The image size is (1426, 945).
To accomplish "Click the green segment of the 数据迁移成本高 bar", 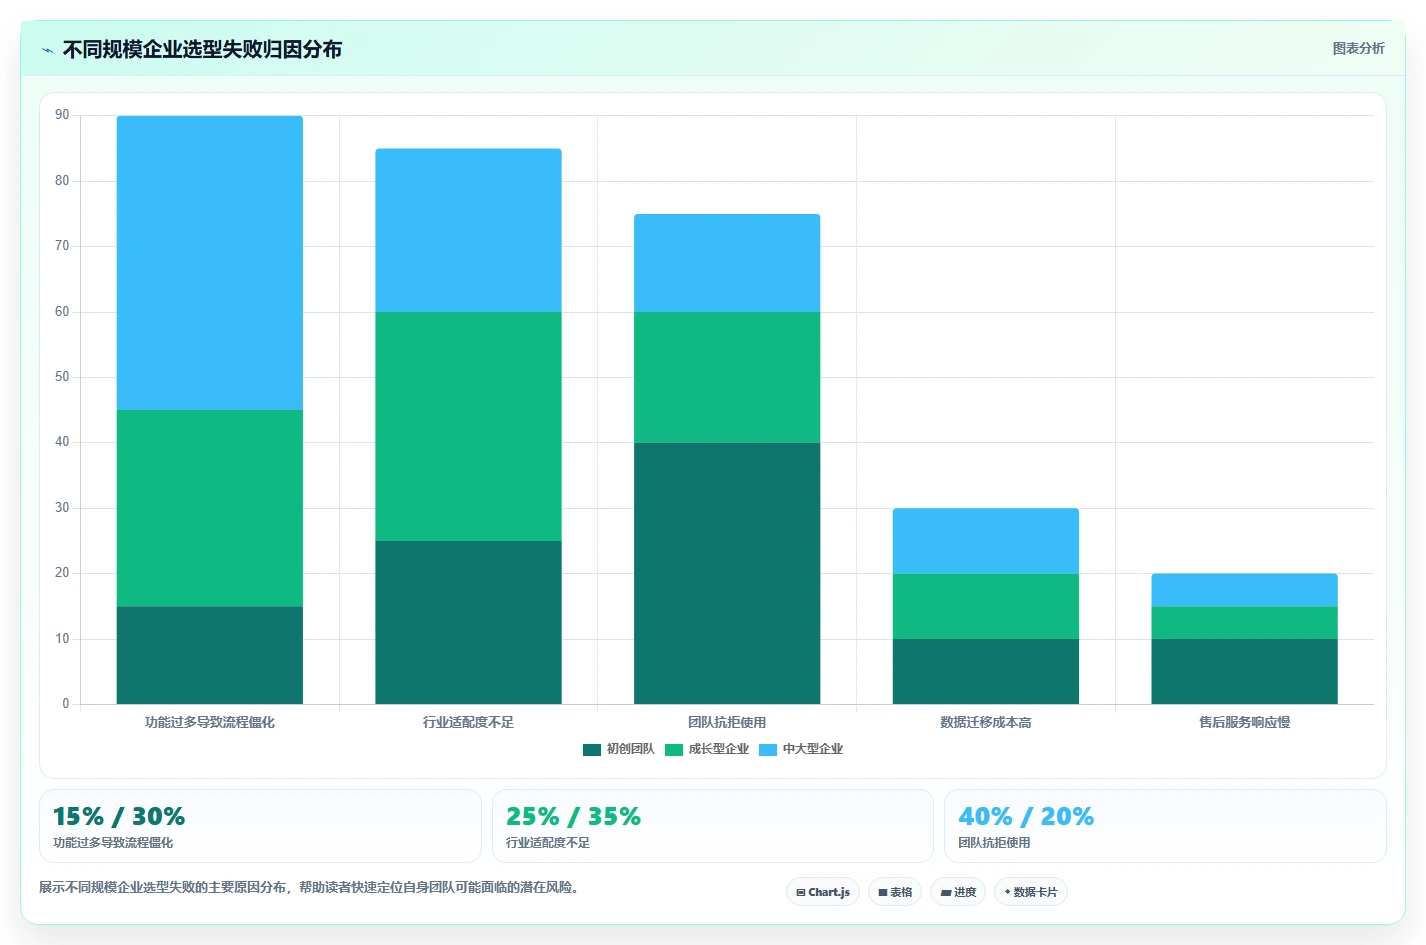I will 986,606.
